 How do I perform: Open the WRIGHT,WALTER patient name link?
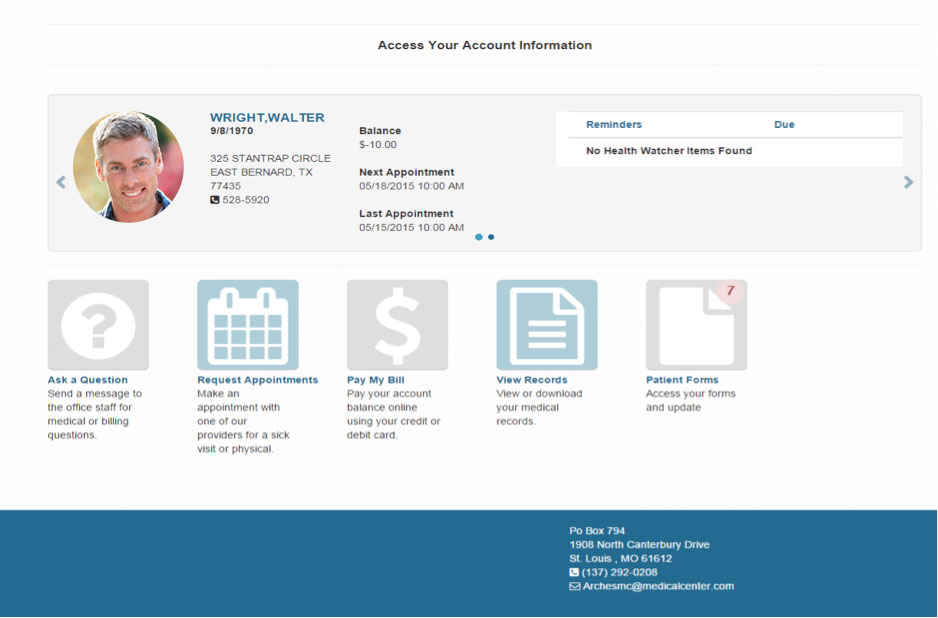click(x=267, y=117)
